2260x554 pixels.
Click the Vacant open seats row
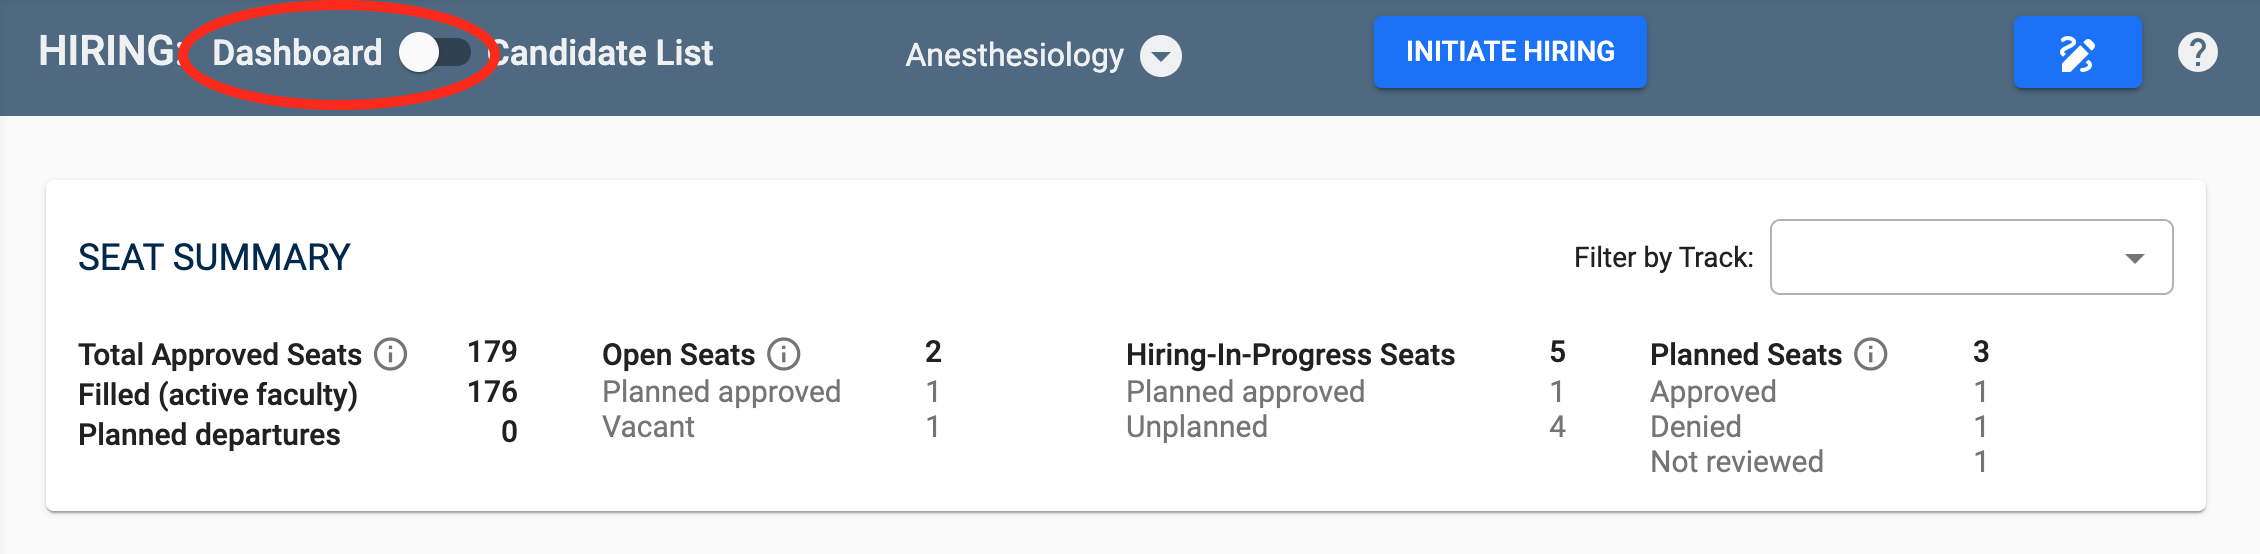pos(771,427)
